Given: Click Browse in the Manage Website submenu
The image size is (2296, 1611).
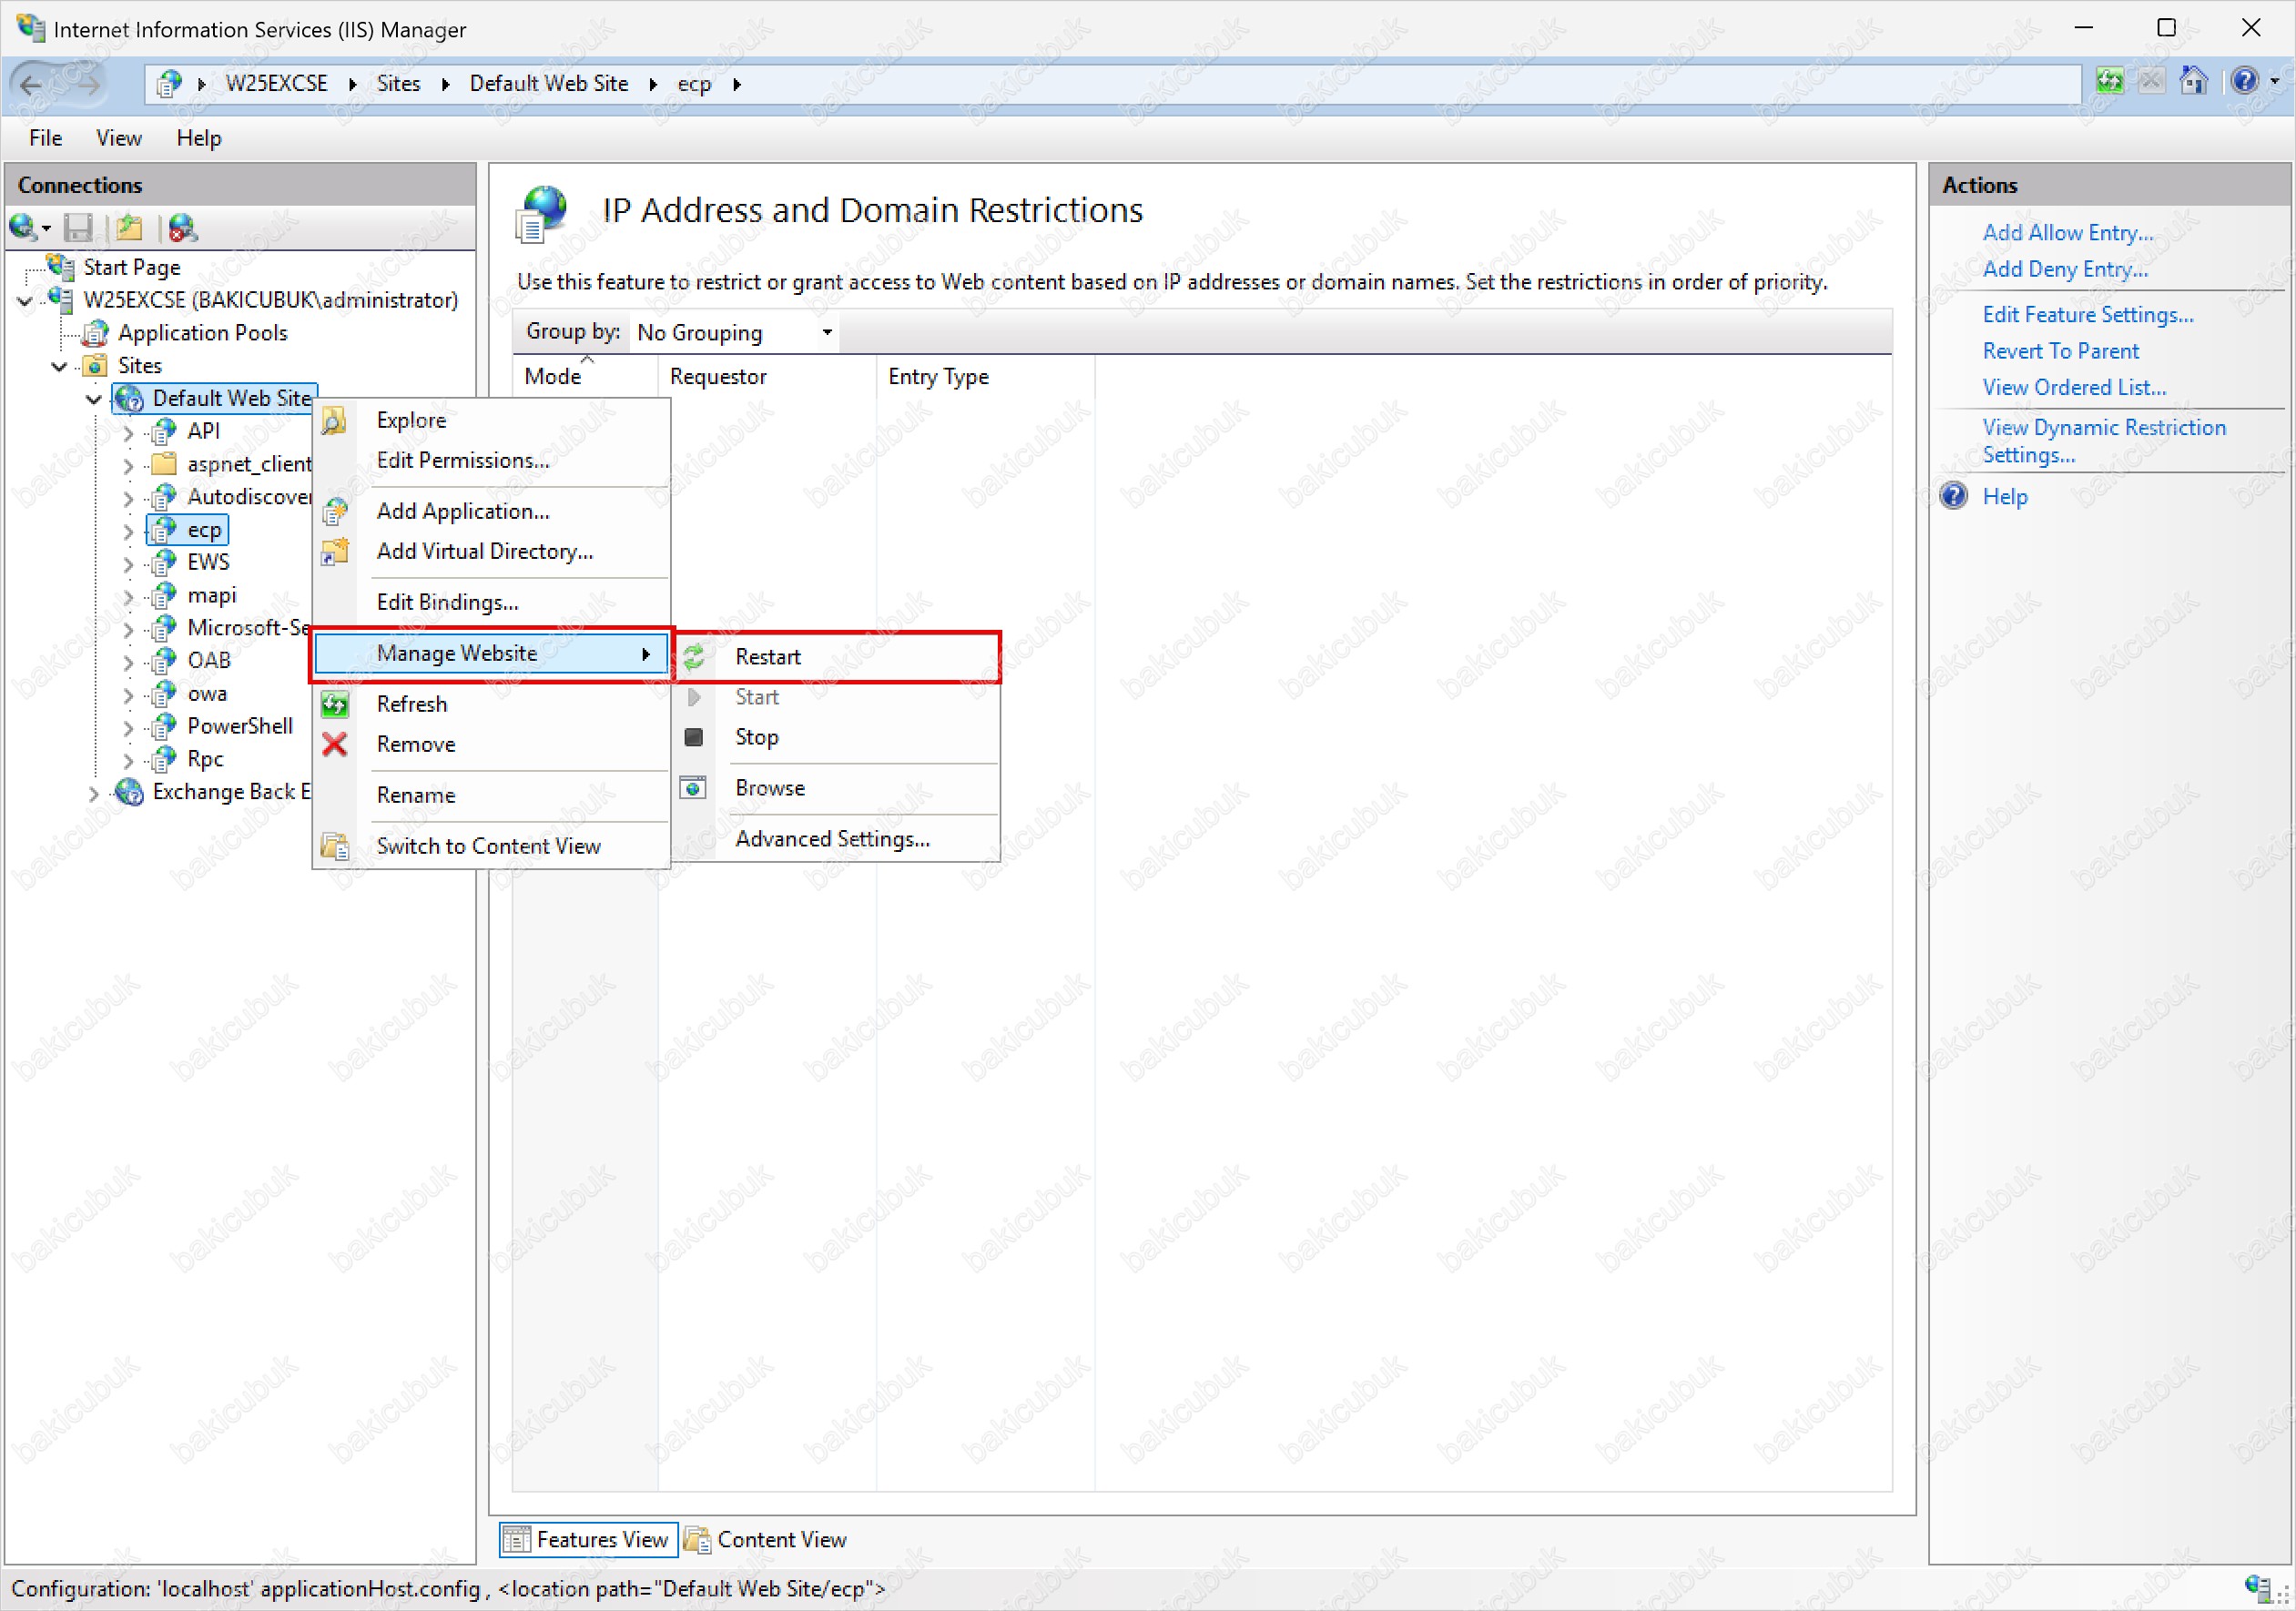Looking at the screenshot, I should pyautogui.click(x=836, y=788).
